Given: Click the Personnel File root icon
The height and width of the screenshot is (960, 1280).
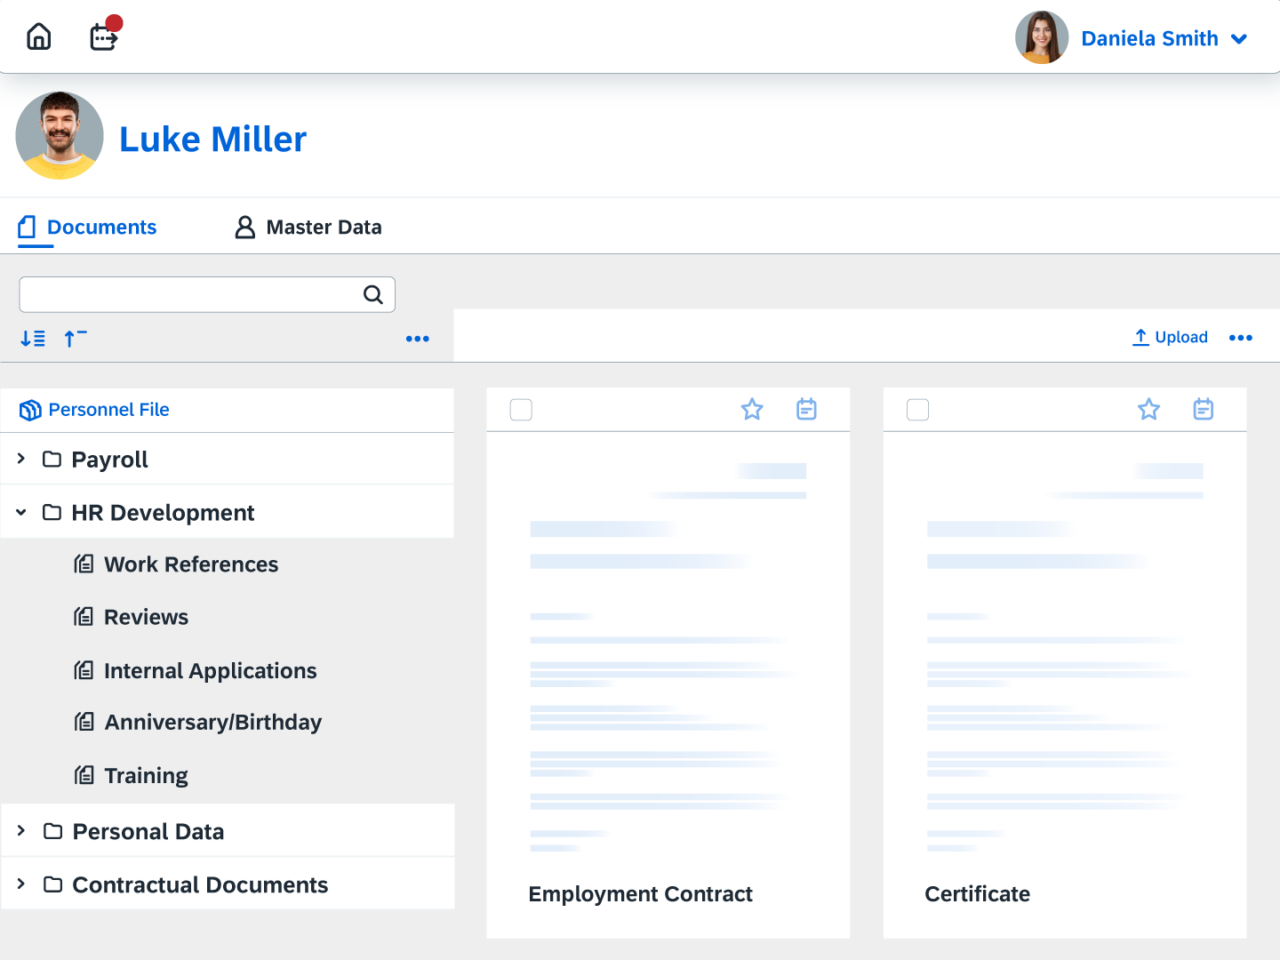Looking at the screenshot, I should [30, 409].
